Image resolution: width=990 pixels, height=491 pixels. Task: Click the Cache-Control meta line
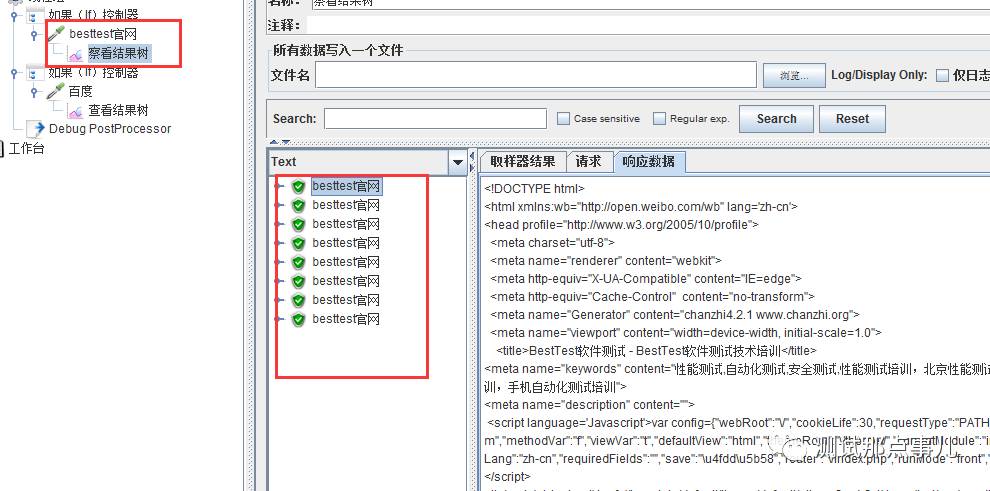652,297
